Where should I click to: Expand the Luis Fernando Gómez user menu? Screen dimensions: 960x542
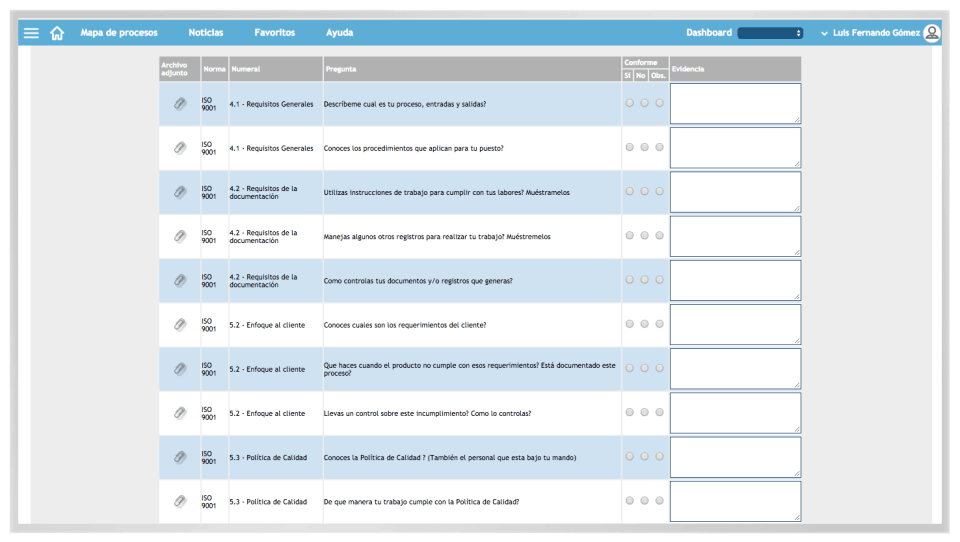871,33
